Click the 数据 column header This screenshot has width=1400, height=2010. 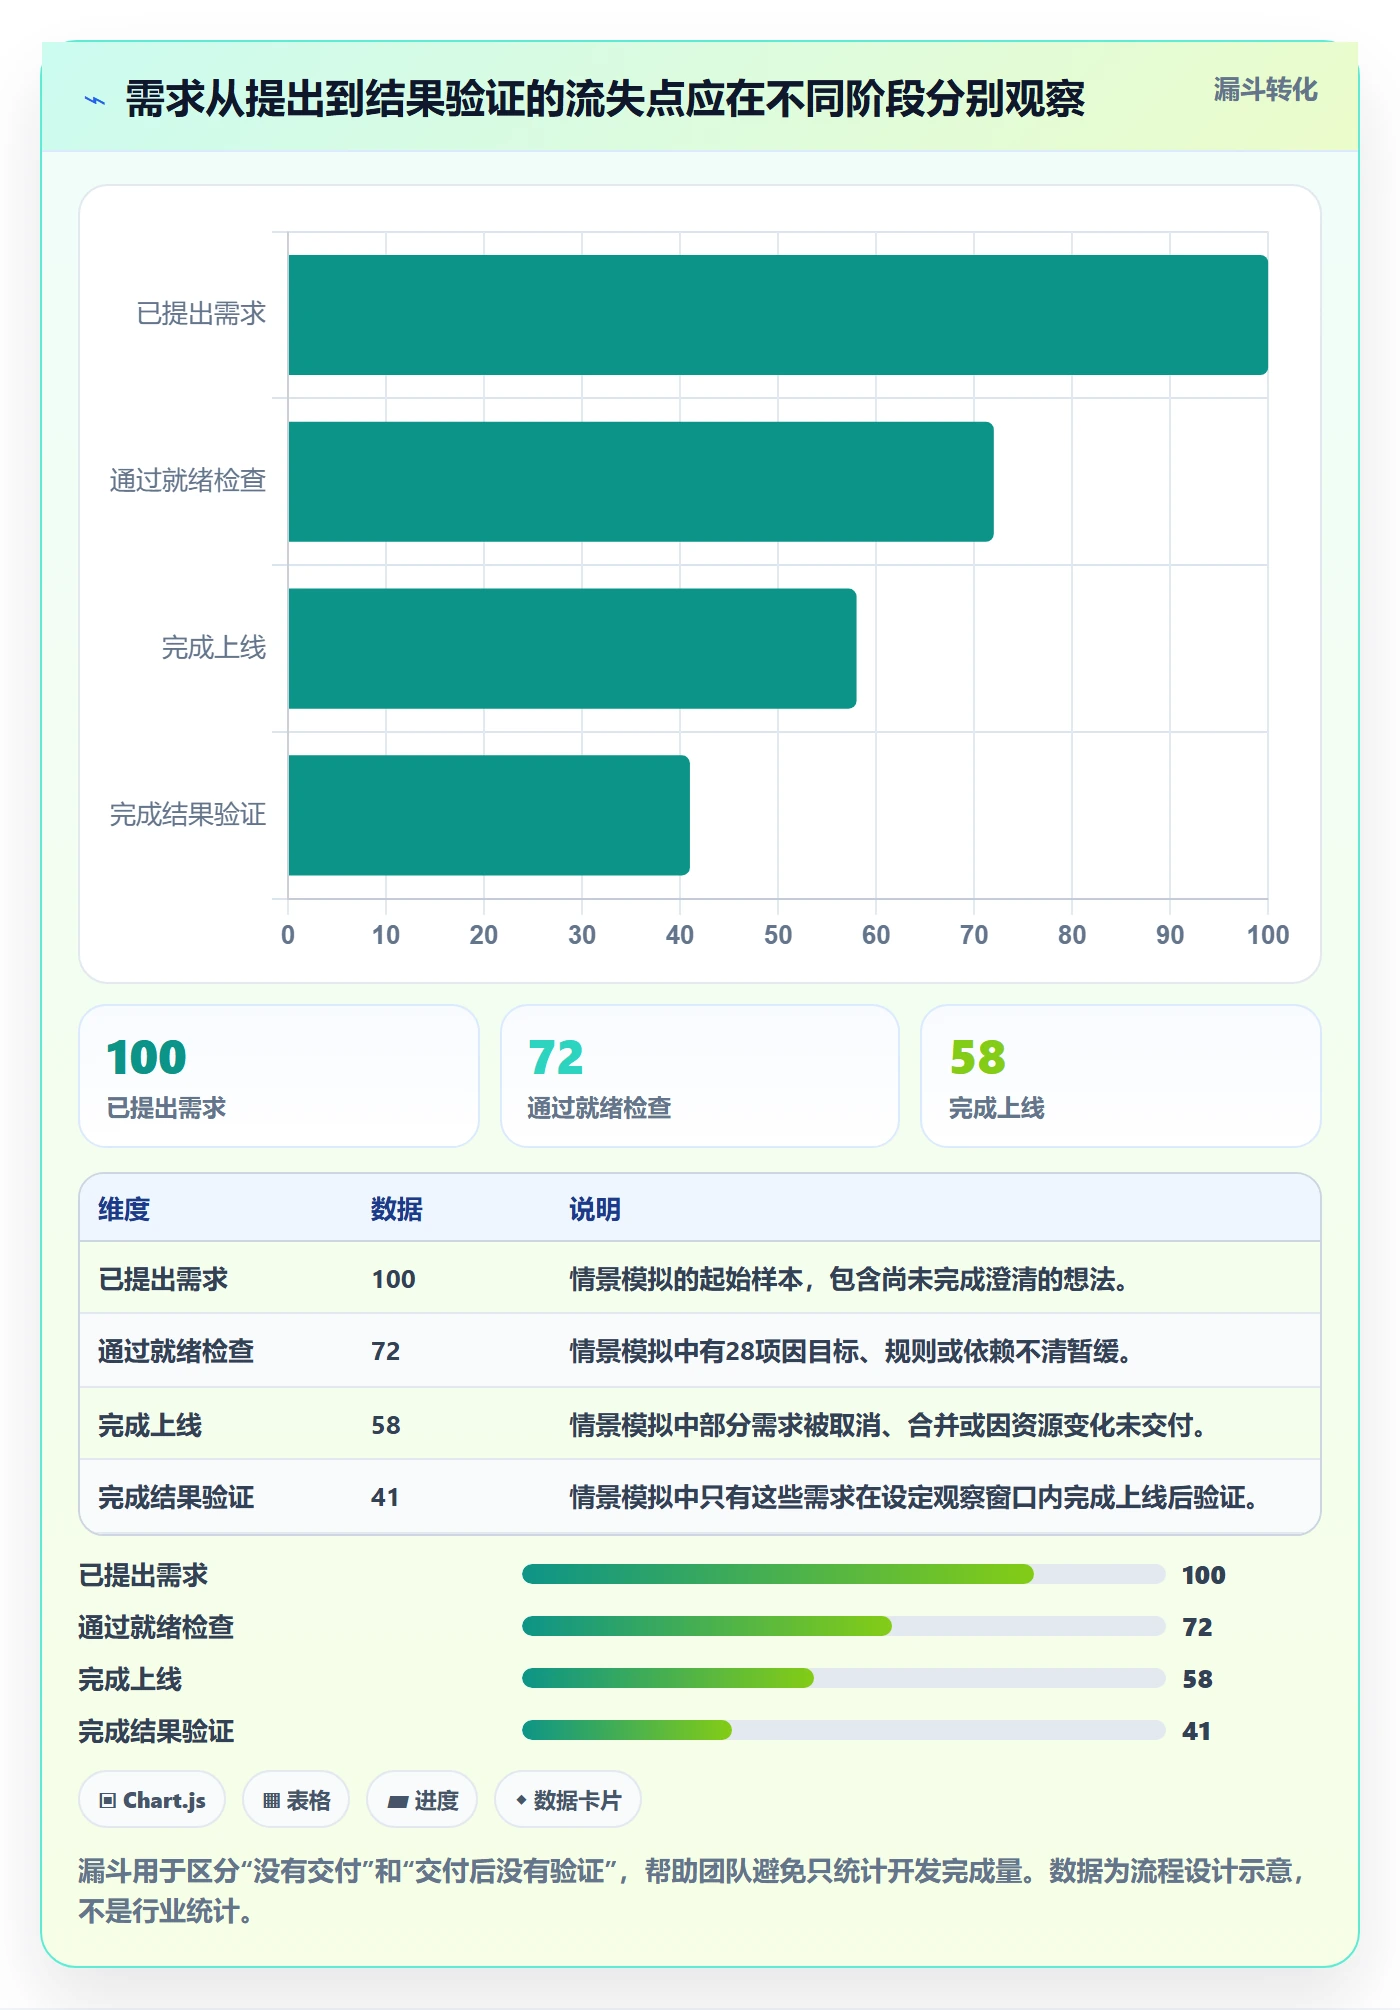point(397,1209)
